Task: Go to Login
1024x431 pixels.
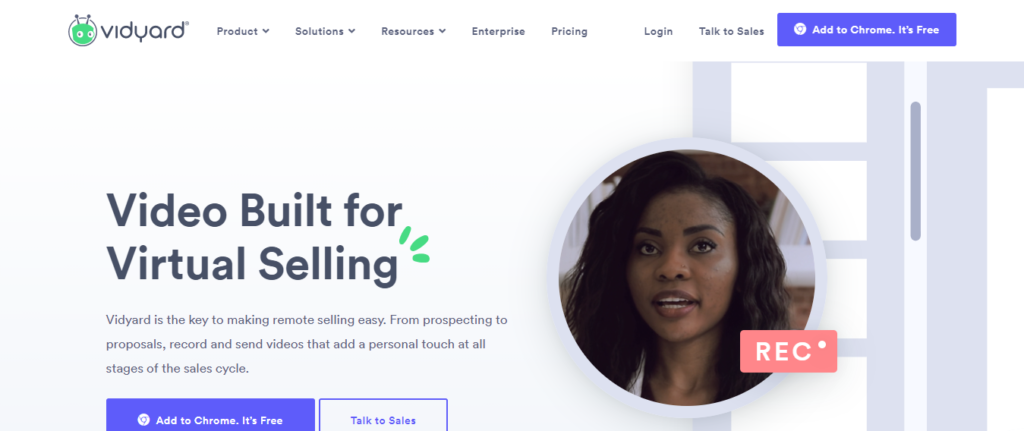Action: pos(658,31)
